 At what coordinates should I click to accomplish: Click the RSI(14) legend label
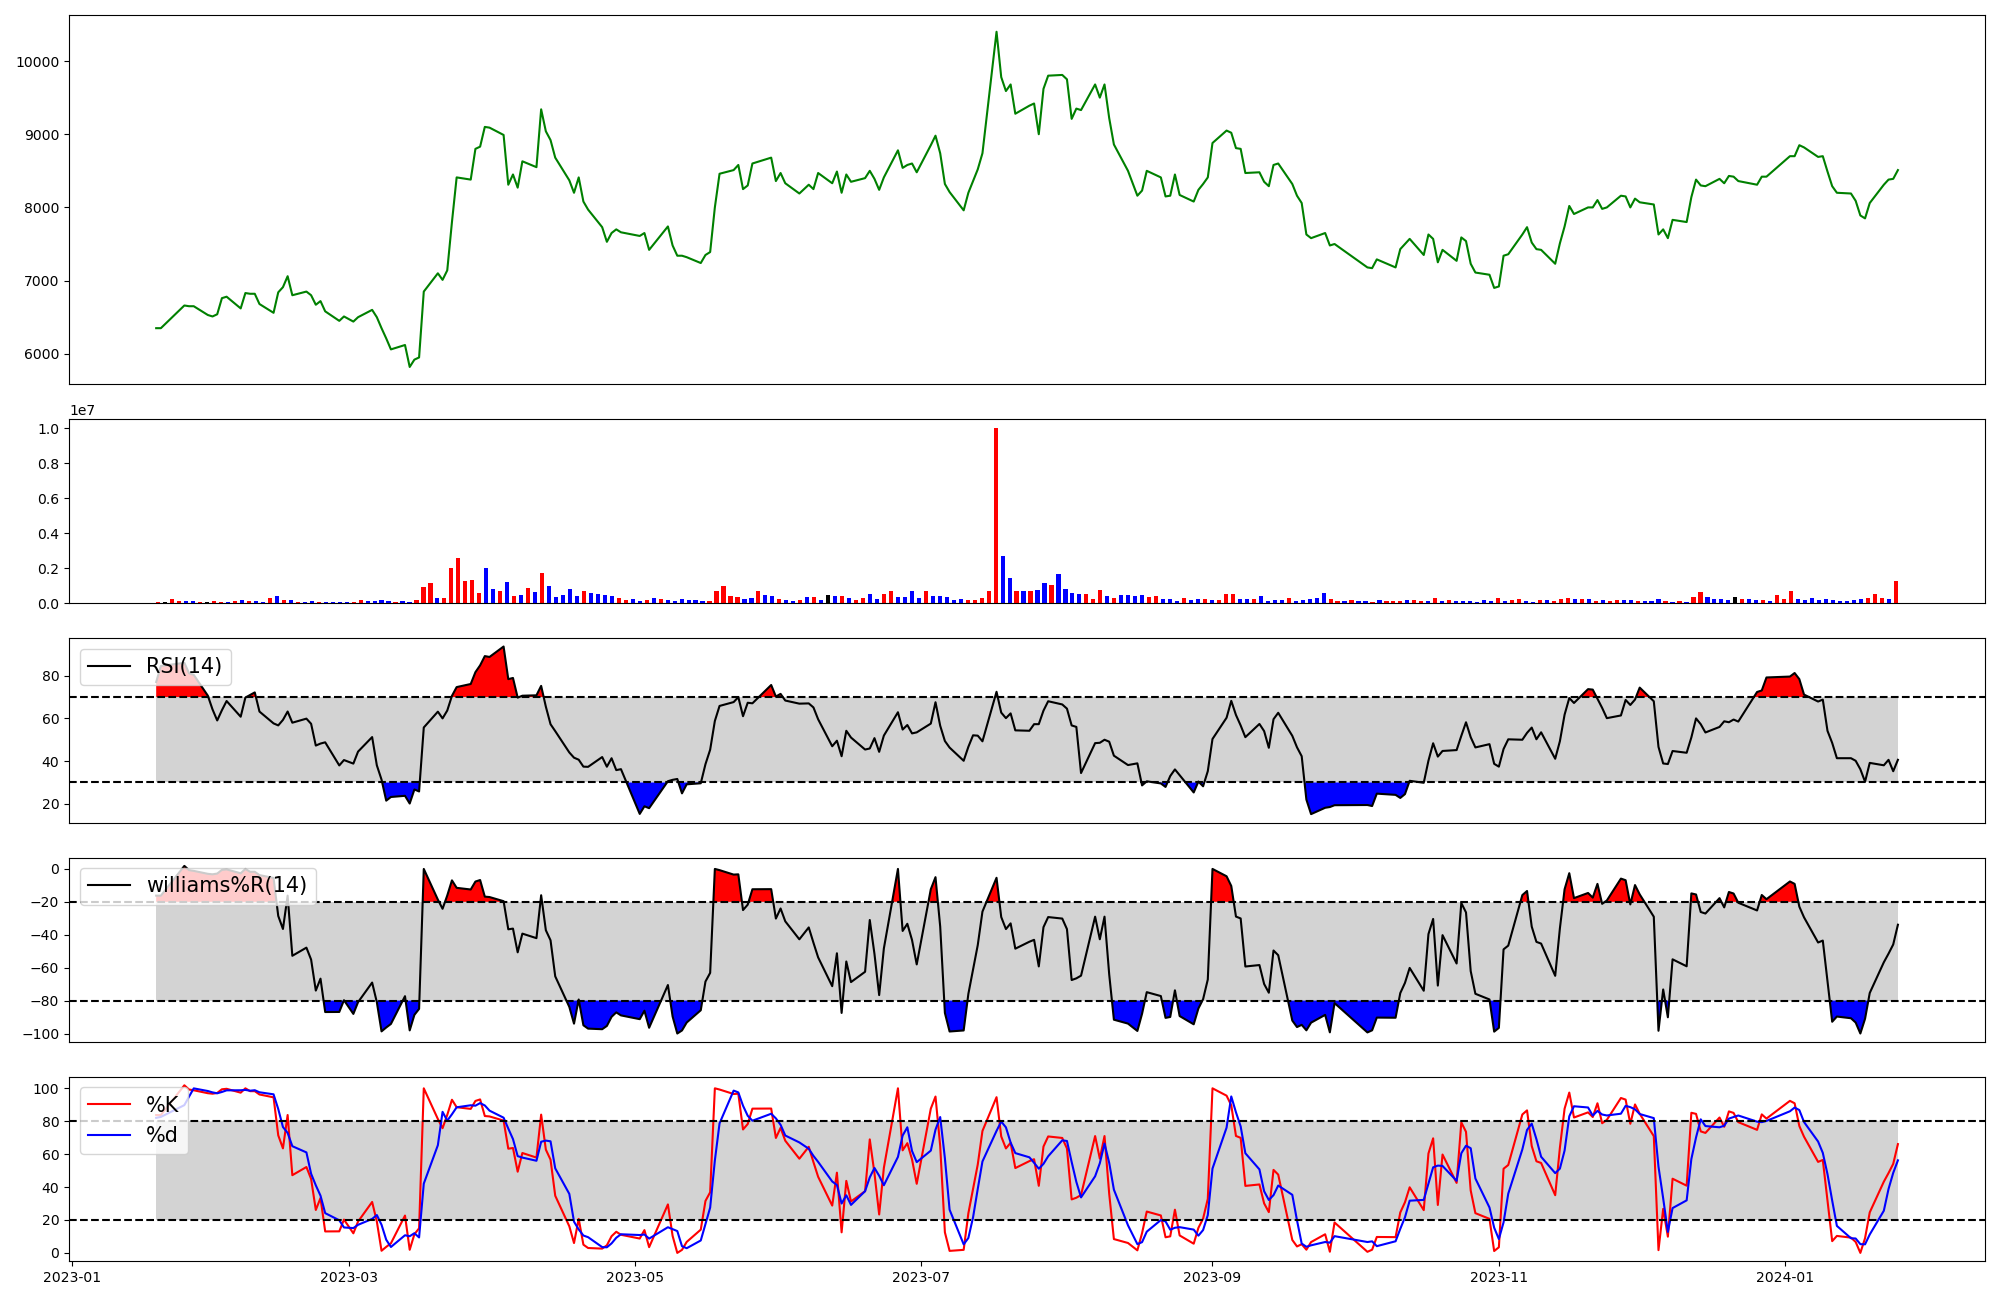tap(184, 666)
